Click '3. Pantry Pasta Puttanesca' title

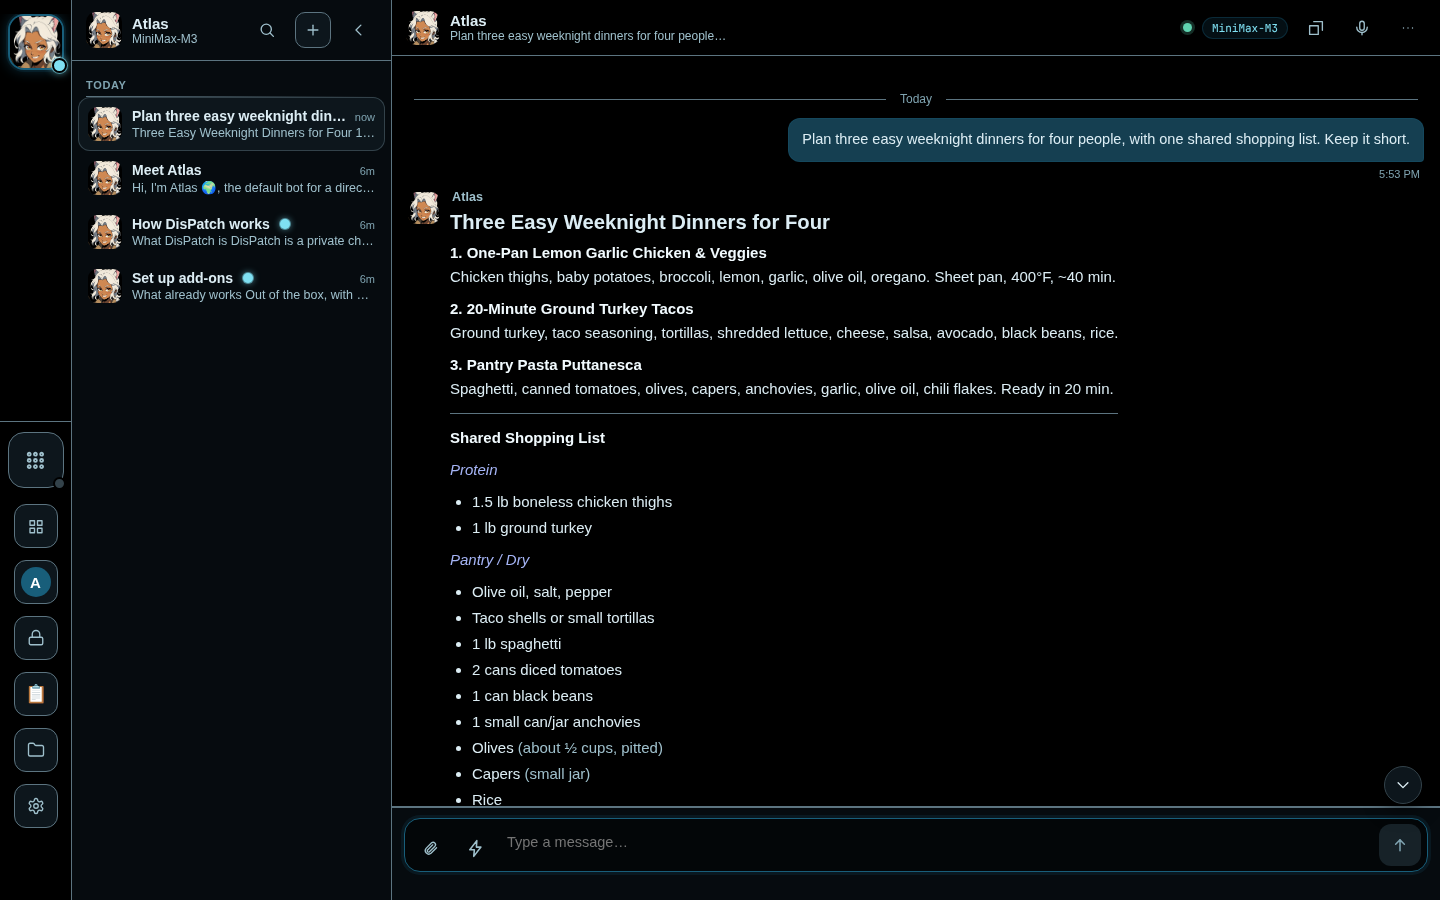pyautogui.click(x=546, y=365)
